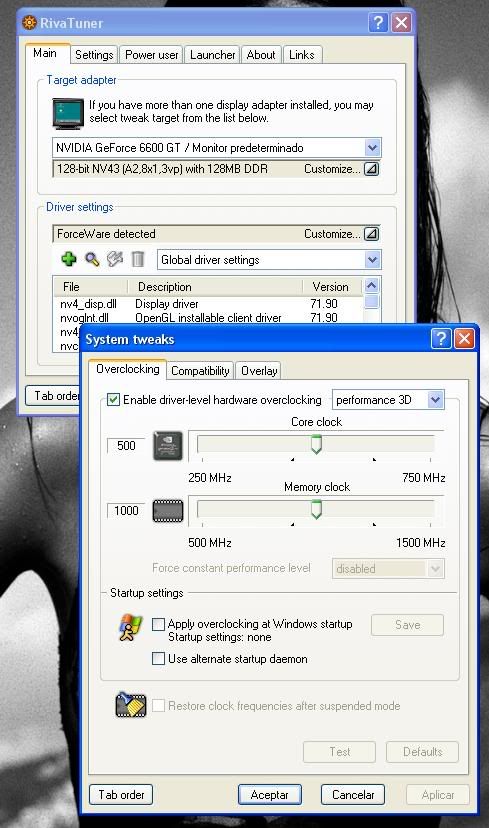The image size is (489, 828).
Task: Click the Aceptar button
Action: pyautogui.click(x=270, y=795)
